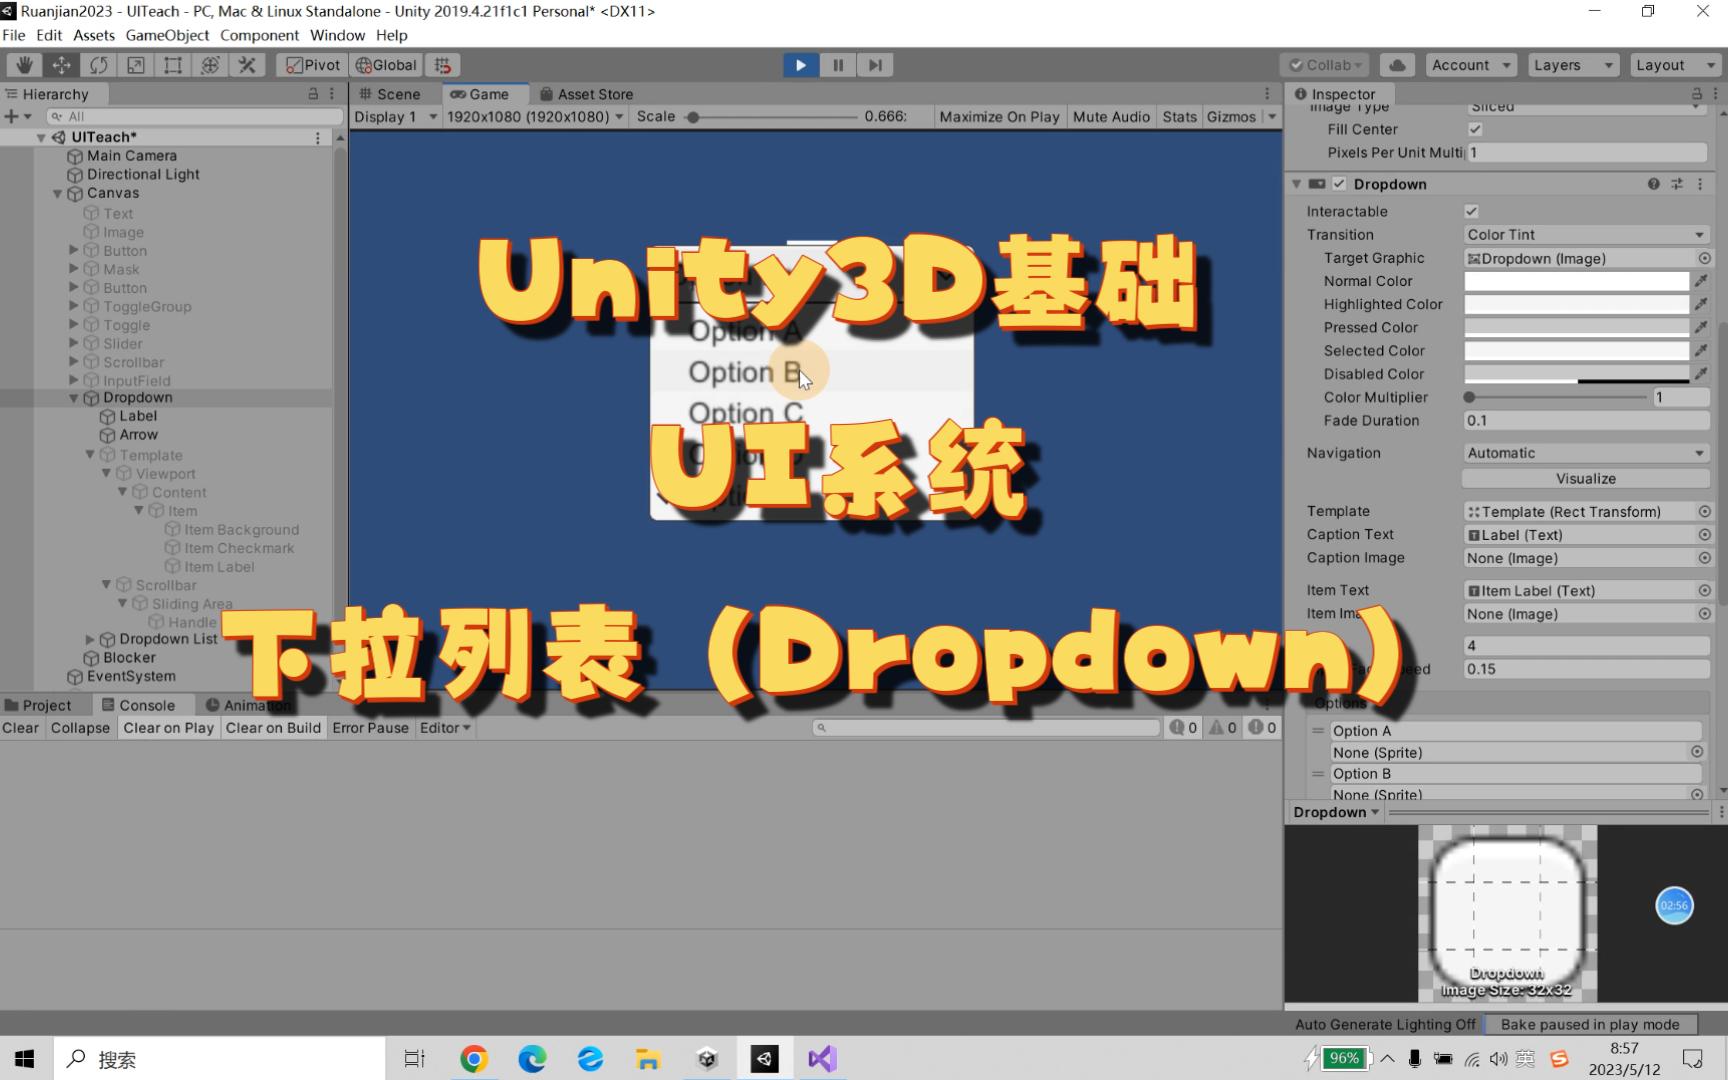Add new object with Hierarchy plus button
1728x1080 pixels.
tap(17, 116)
